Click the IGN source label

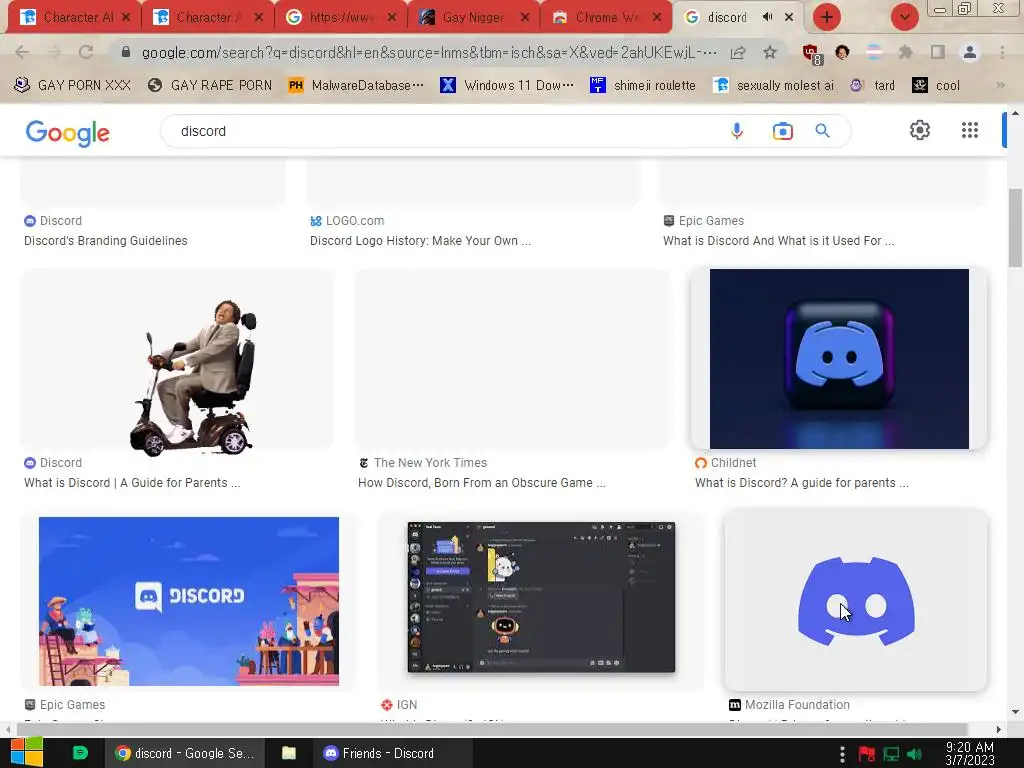tap(406, 705)
